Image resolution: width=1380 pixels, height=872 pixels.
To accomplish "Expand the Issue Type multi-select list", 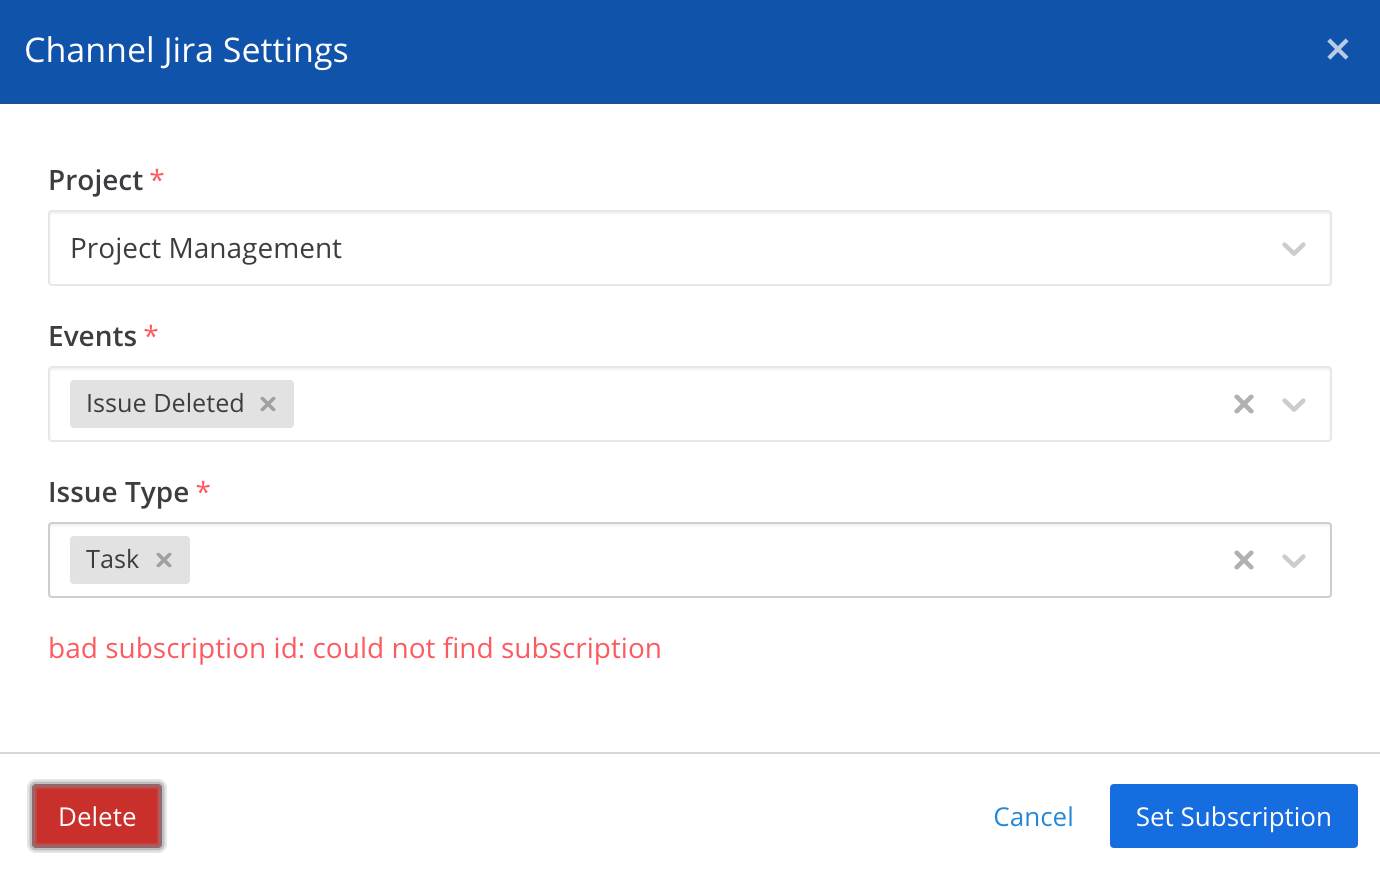I will pyautogui.click(x=700, y=560).
